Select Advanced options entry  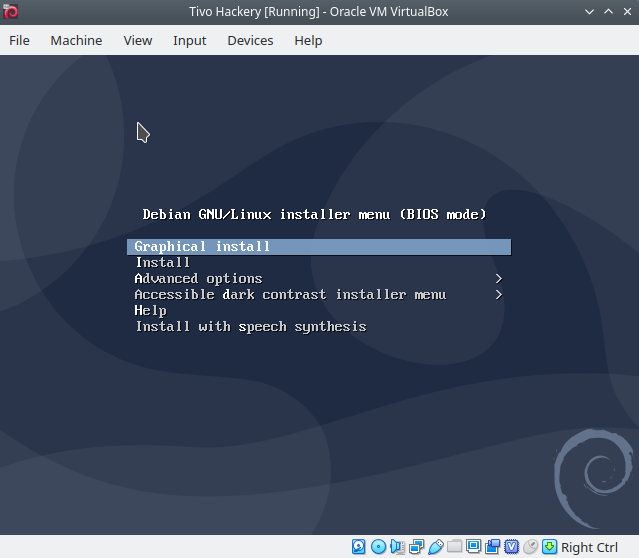pyautogui.click(x=198, y=279)
